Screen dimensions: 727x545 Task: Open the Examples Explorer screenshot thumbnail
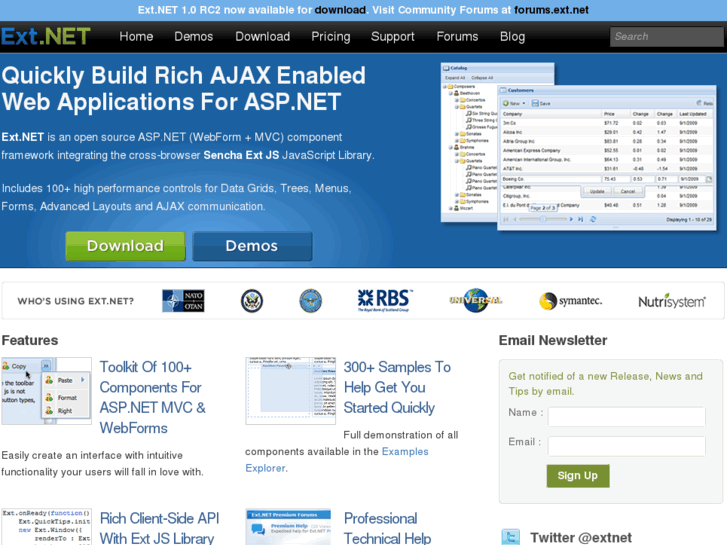290,391
